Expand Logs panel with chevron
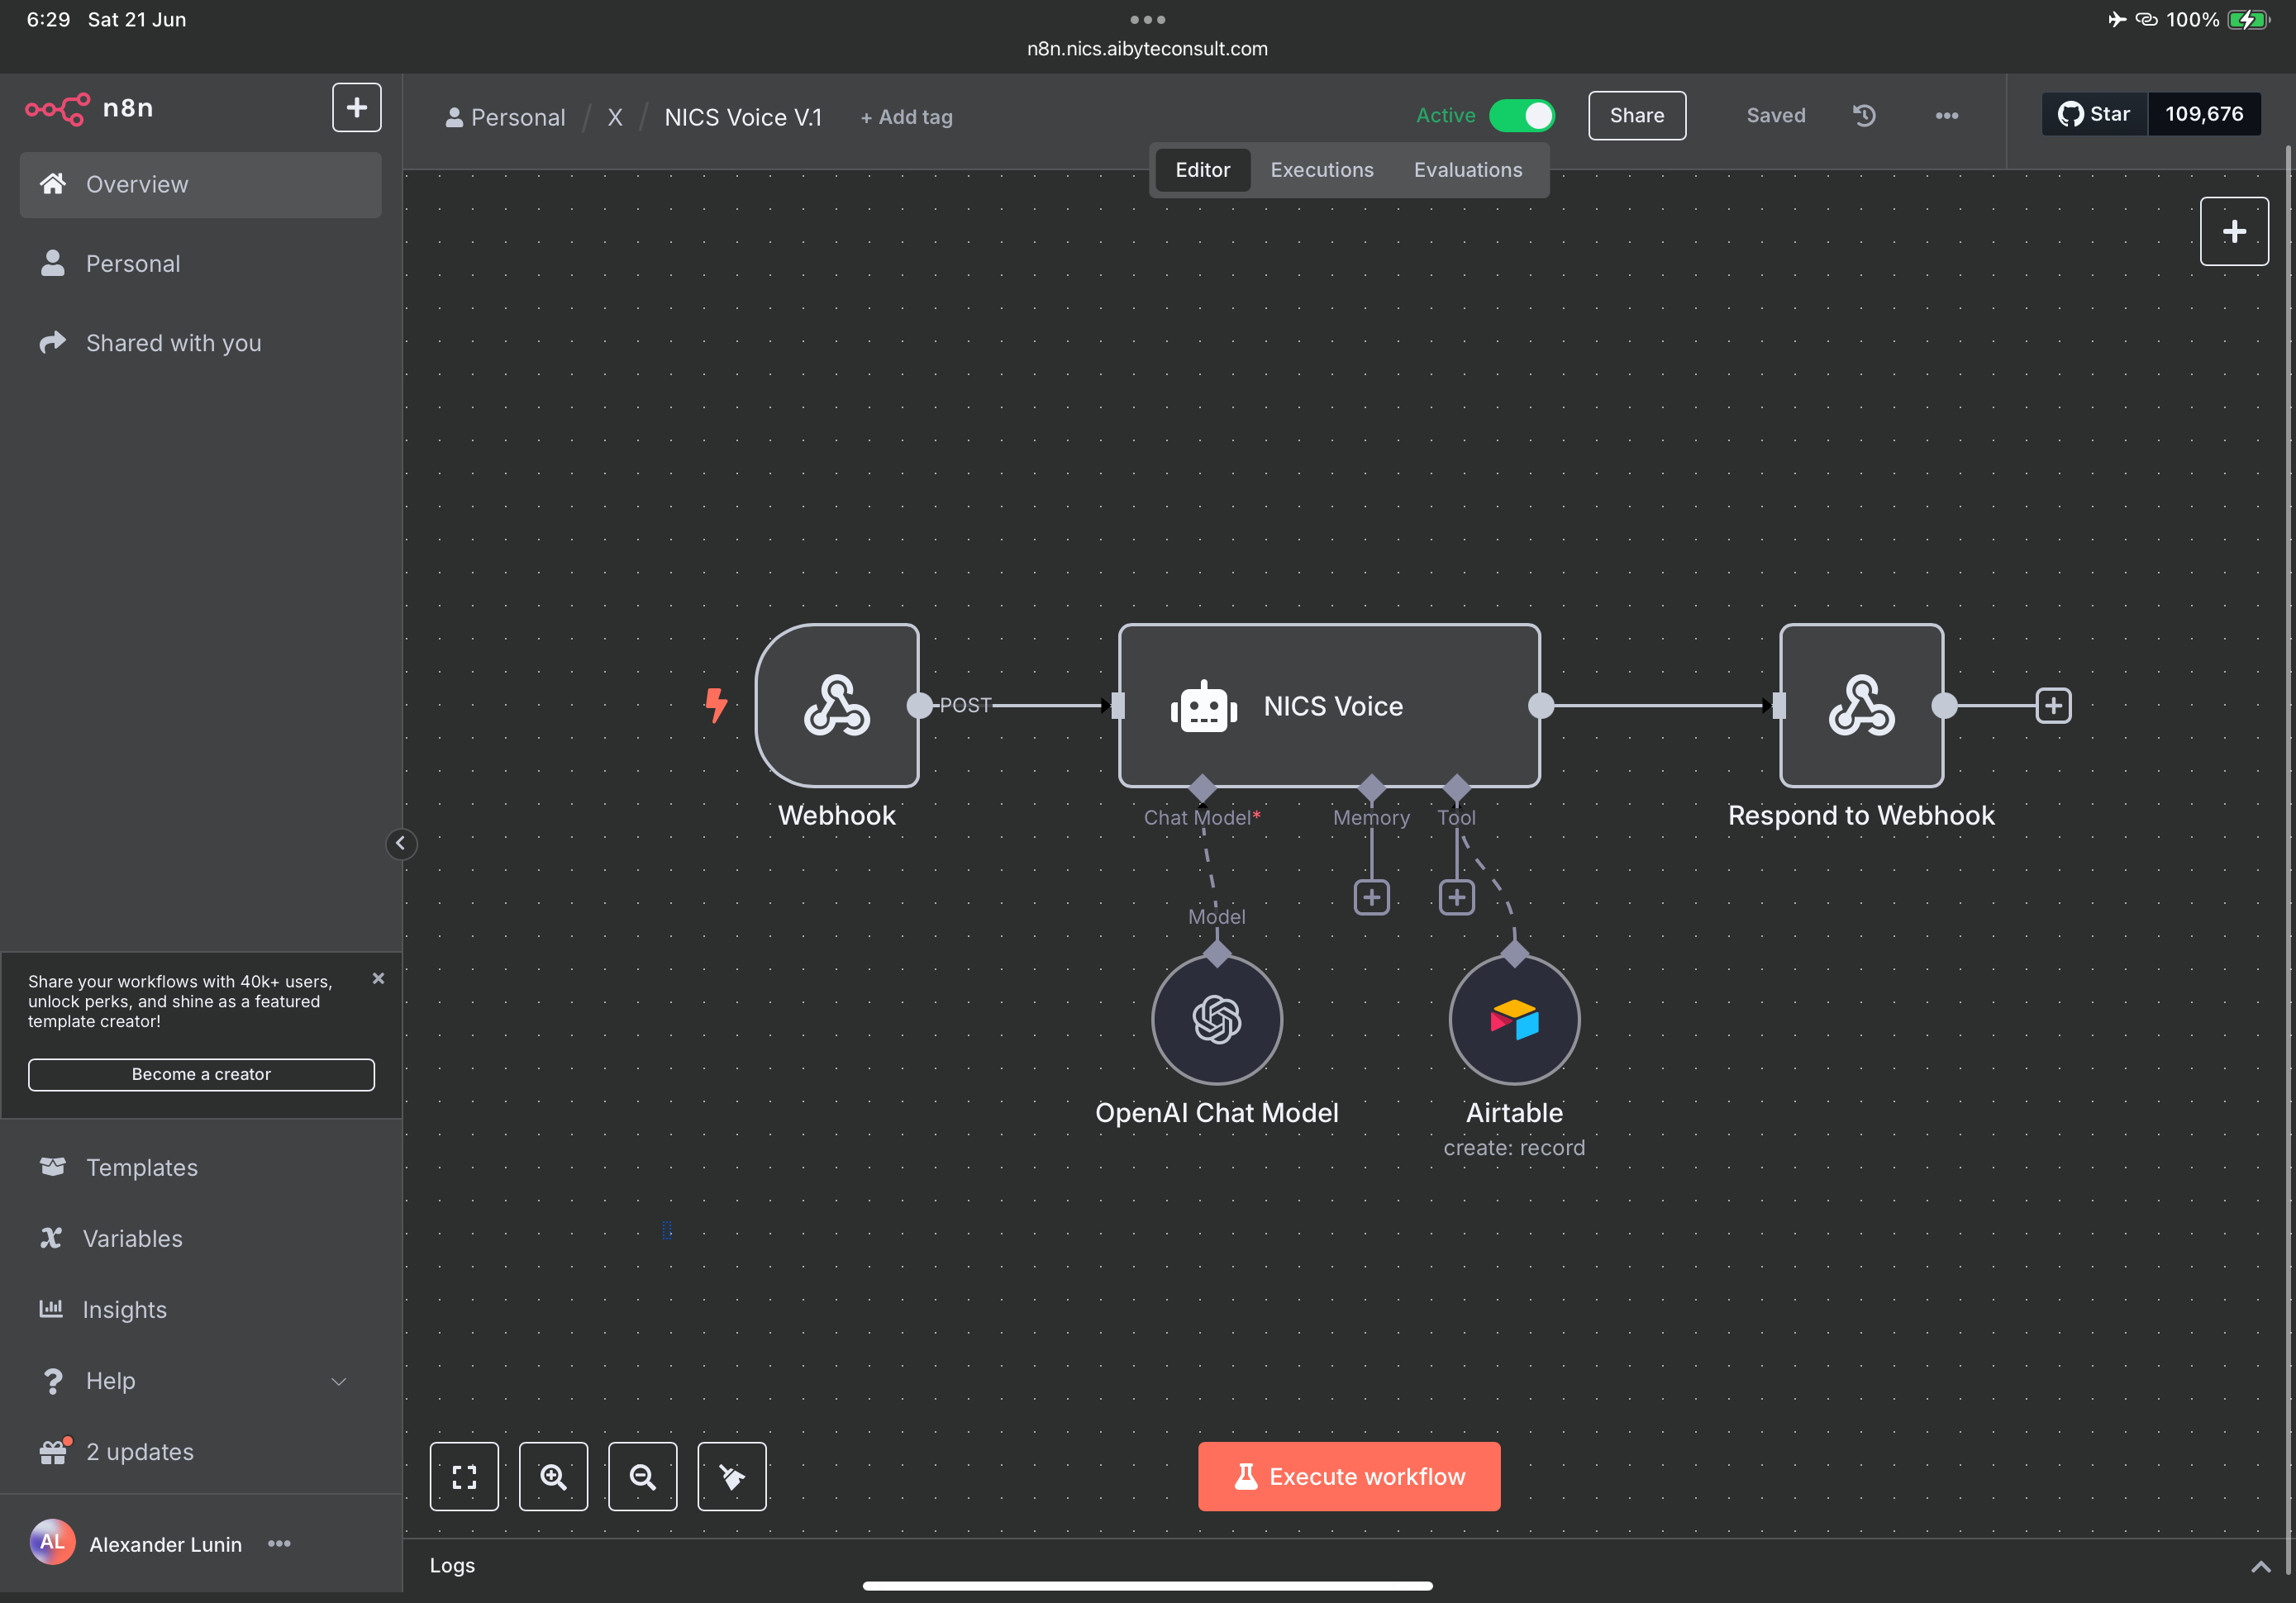2296x1603 pixels. pos(2260,1566)
